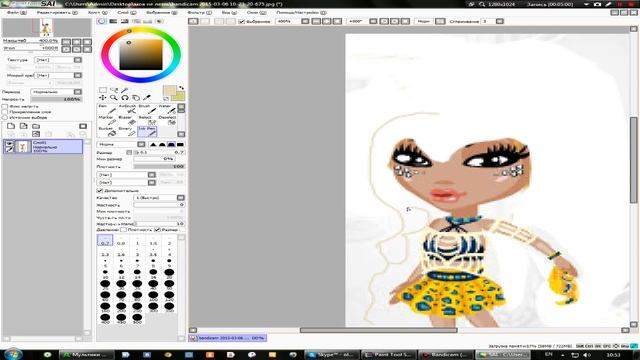Viewport: 640px width, 360px height.
Task: Select the Eraser tool
Action: (127, 120)
